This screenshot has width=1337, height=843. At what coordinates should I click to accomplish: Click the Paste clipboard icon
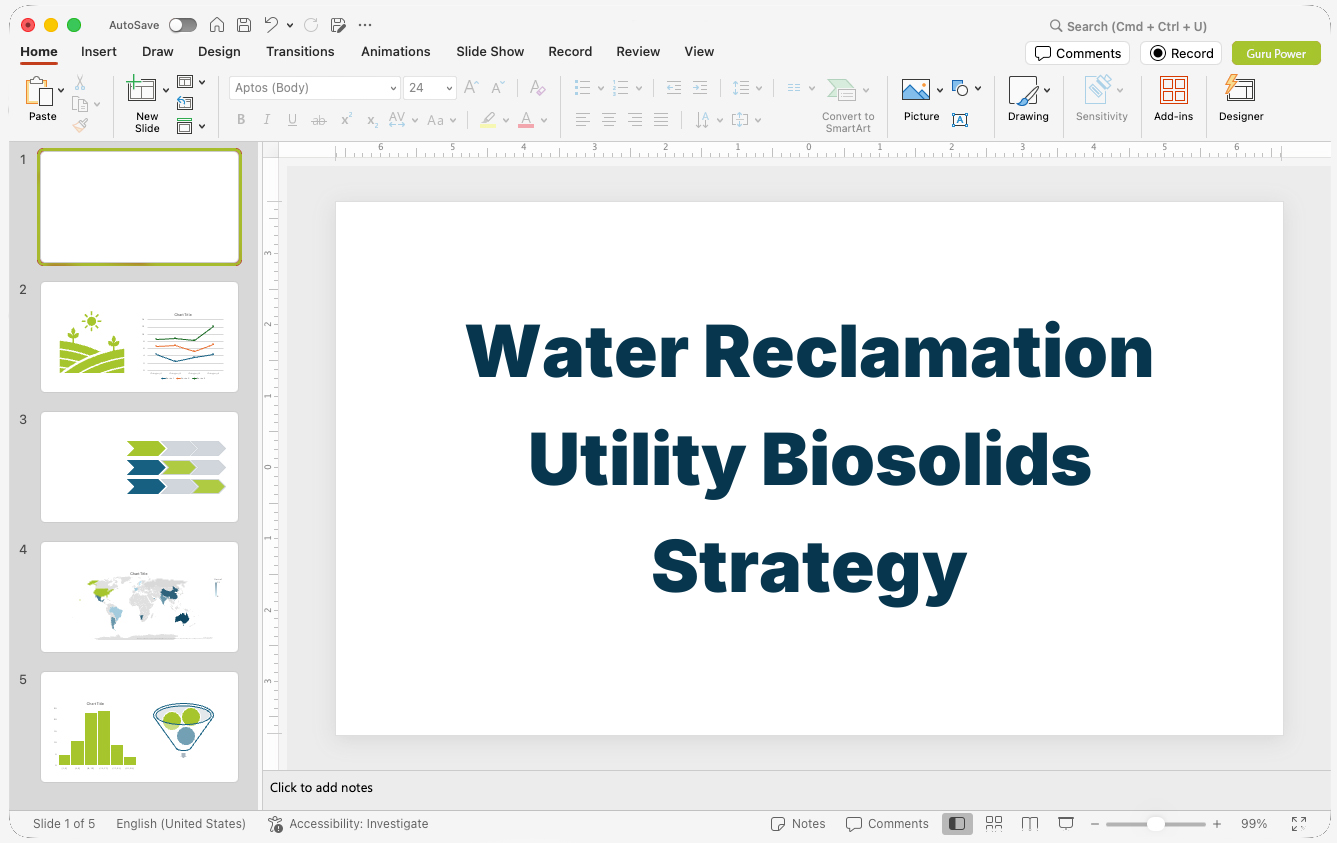[x=39, y=91]
